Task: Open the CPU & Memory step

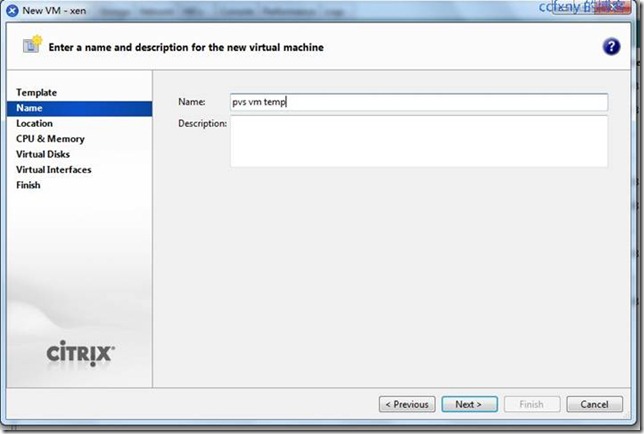Action: click(x=50, y=139)
